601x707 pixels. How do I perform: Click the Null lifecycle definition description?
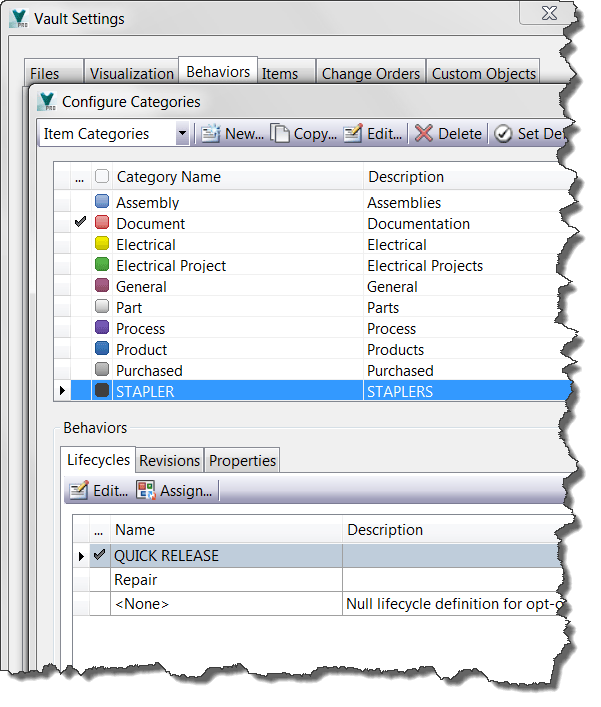pos(454,604)
